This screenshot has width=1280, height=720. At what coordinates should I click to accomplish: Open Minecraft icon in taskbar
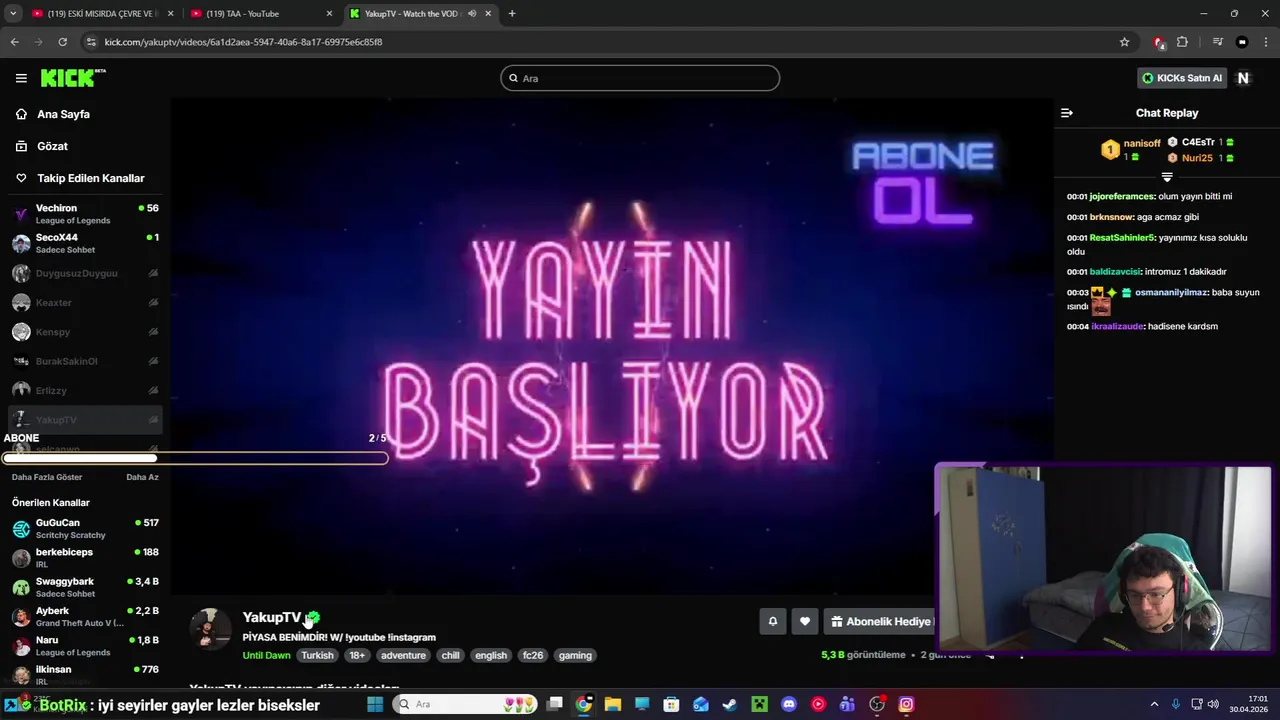point(759,704)
